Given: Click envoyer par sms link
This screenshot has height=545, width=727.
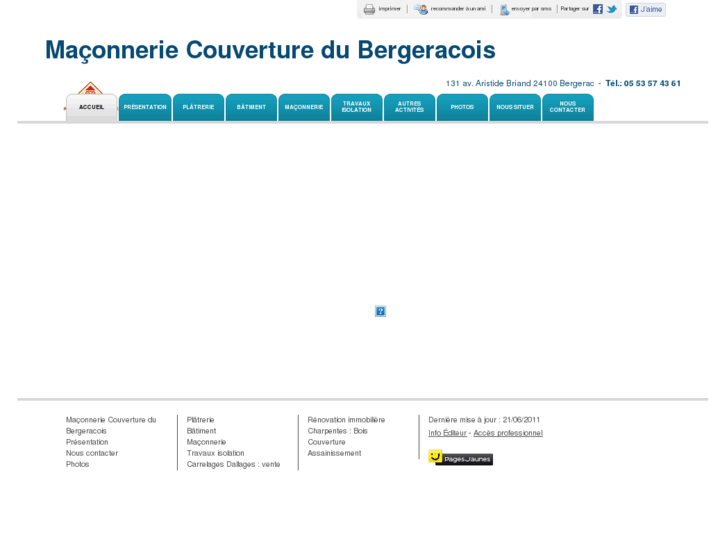Looking at the screenshot, I should [x=531, y=9].
